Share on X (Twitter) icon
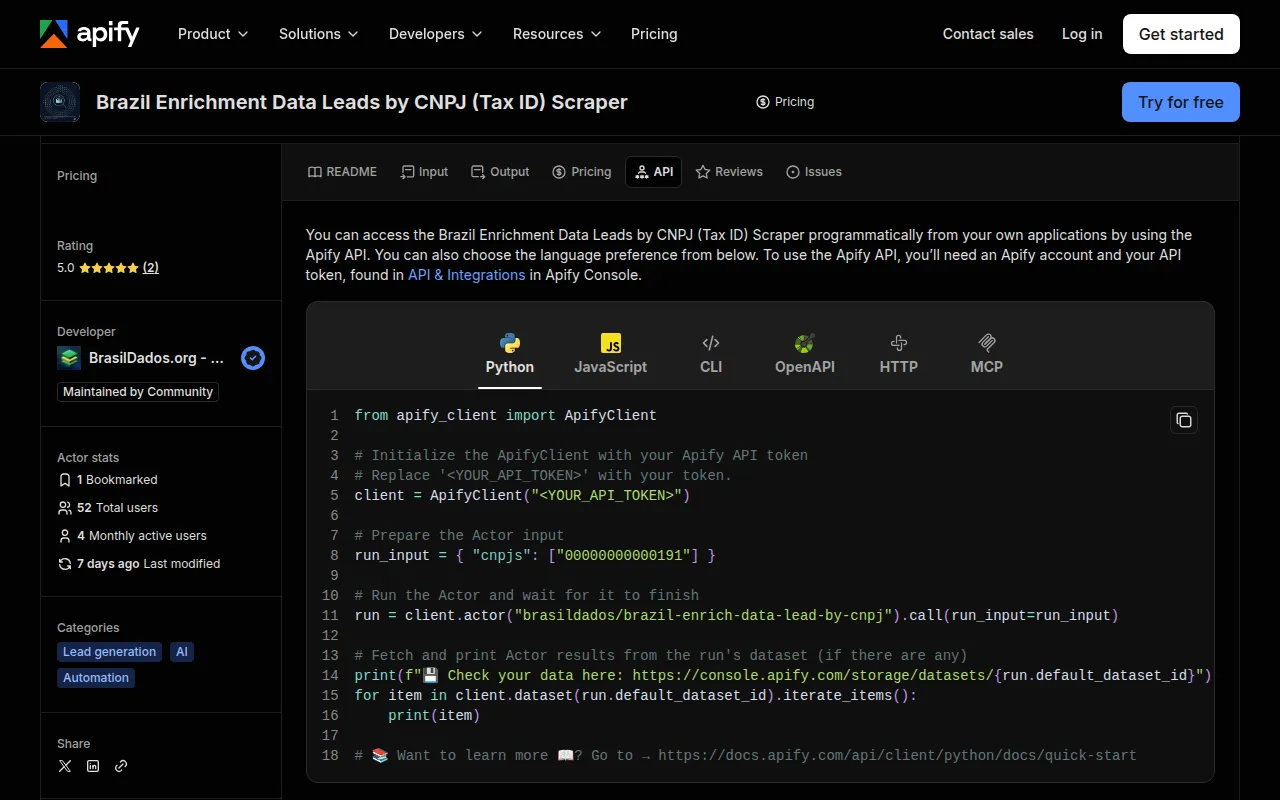1280x800 pixels. [x=65, y=766]
